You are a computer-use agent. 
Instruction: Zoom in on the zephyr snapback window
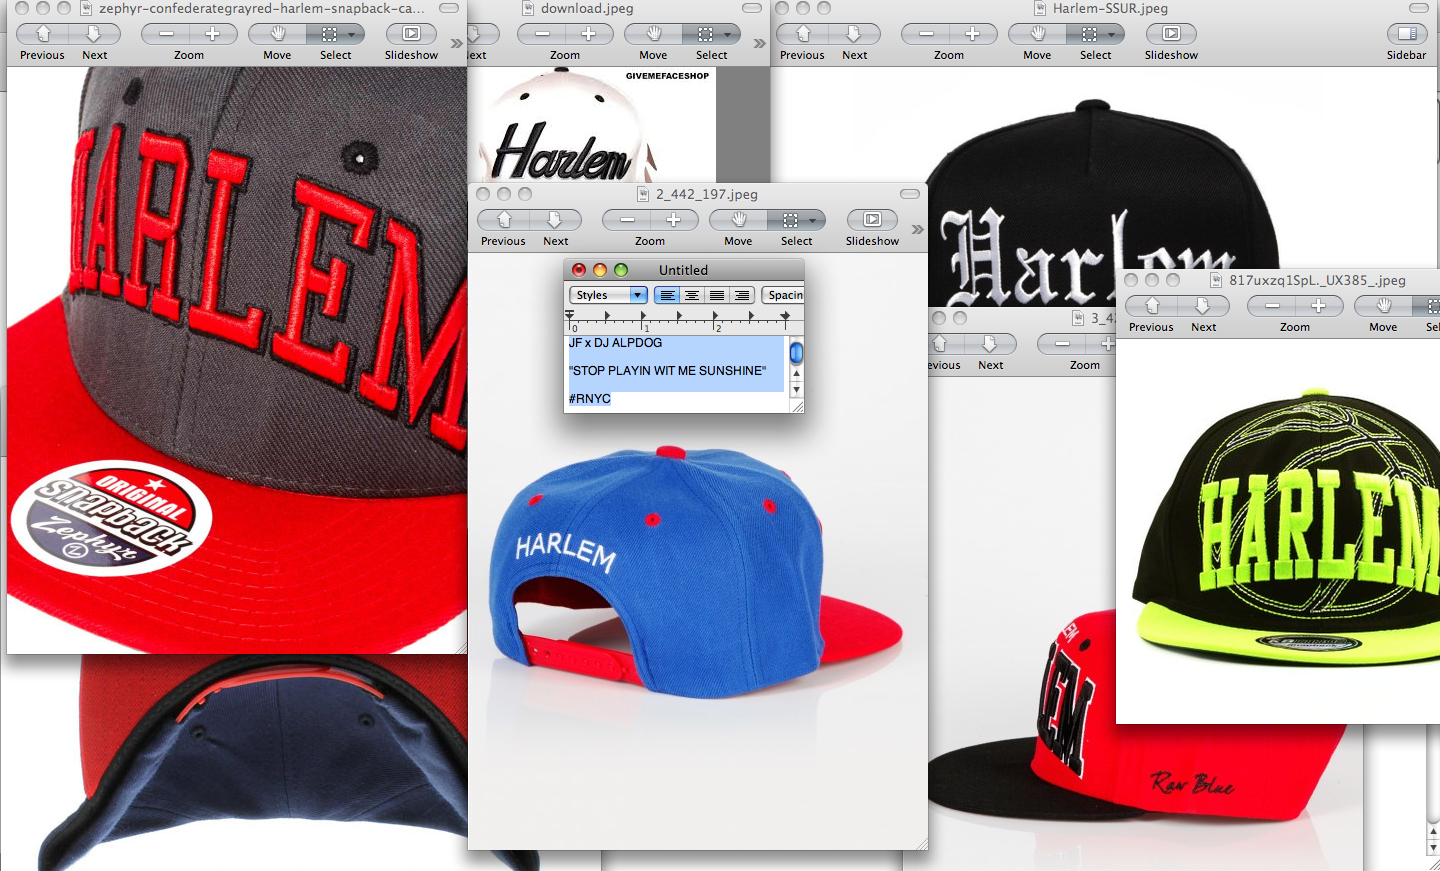coord(213,34)
